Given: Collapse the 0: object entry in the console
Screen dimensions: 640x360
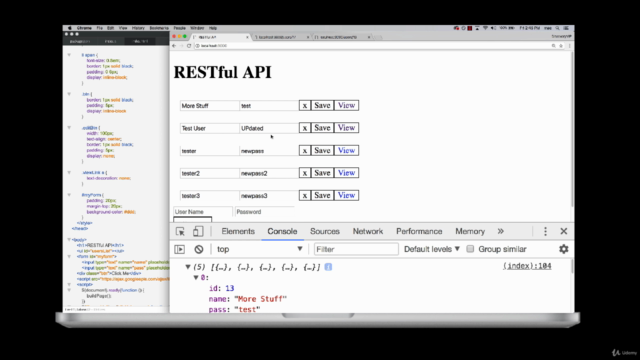Looking at the screenshot, I should 196,278.
